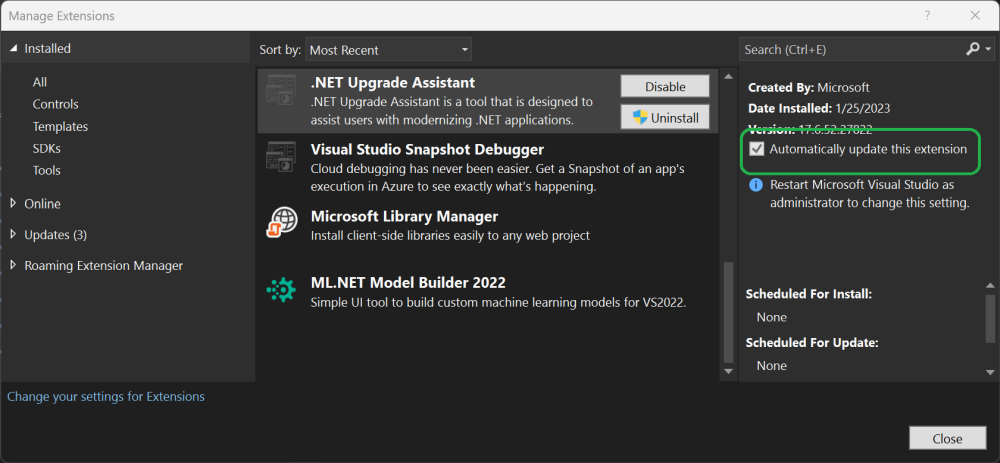
Task: Click the Visual Studio Snapshot Debugger icon
Action: coord(281,157)
